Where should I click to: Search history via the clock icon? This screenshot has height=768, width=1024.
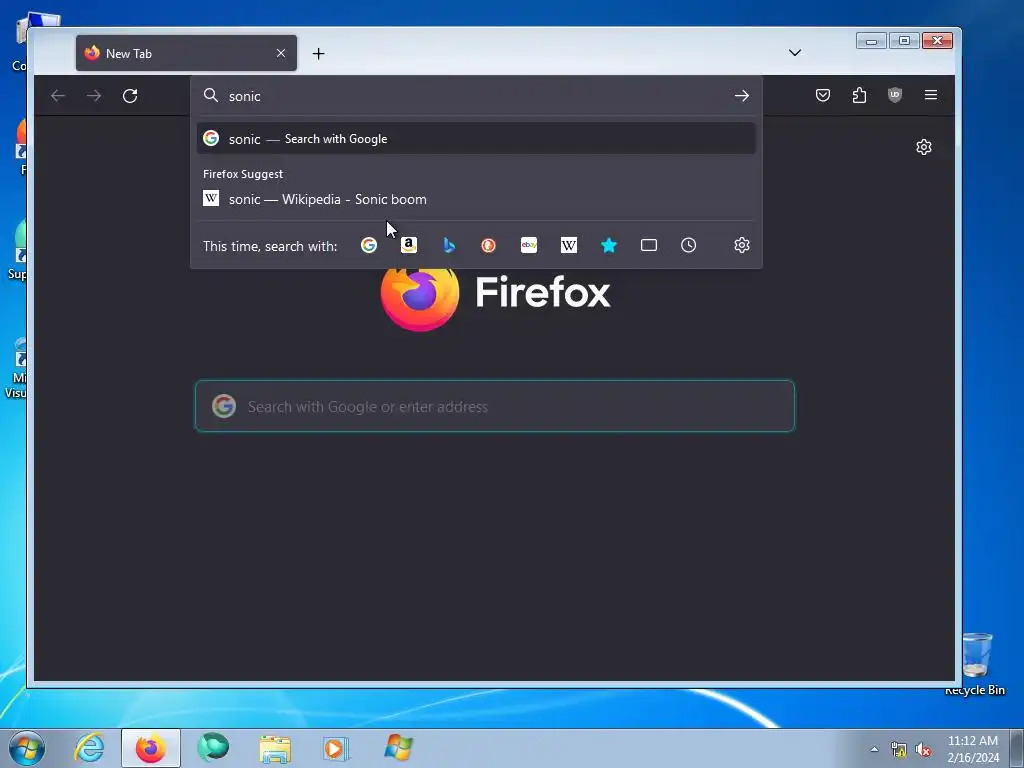(x=688, y=245)
